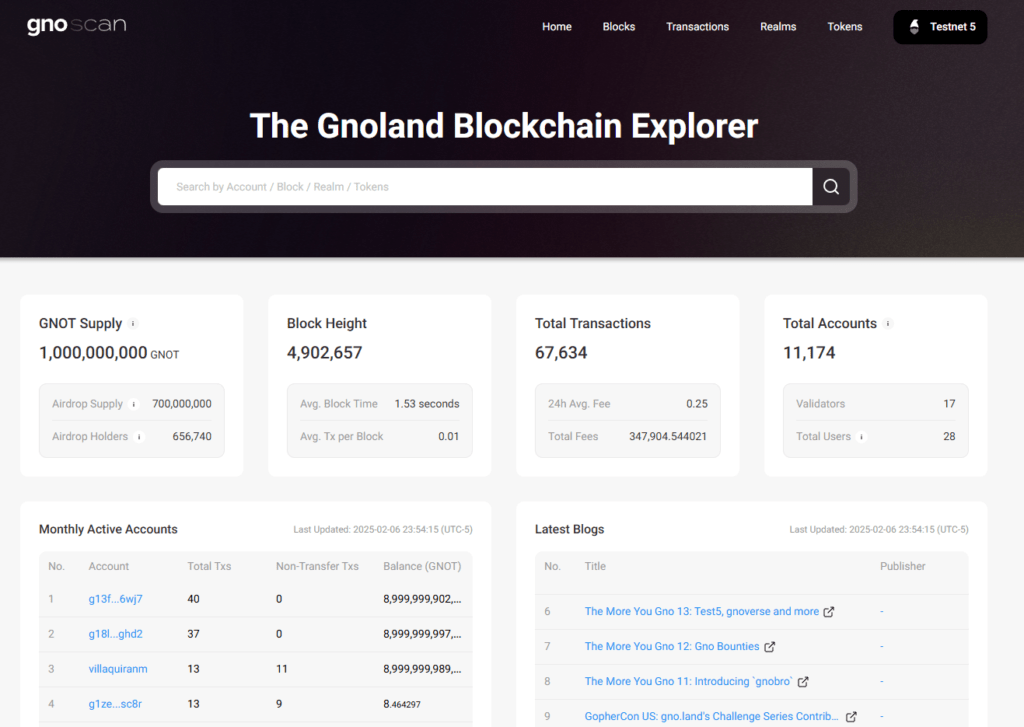1024x727 pixels.
Task: Click the Balance (GNOT) column header
Action: [422, 566]
